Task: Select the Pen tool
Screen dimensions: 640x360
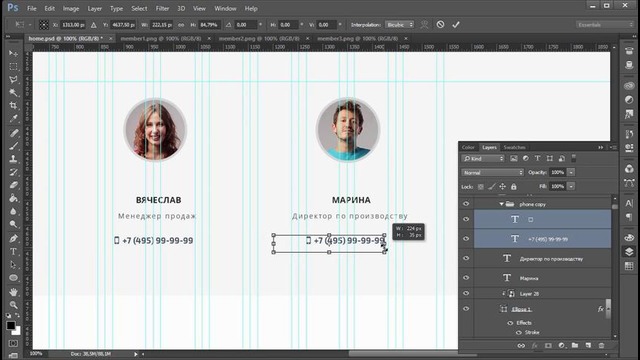Action: (x=13, y=238)
